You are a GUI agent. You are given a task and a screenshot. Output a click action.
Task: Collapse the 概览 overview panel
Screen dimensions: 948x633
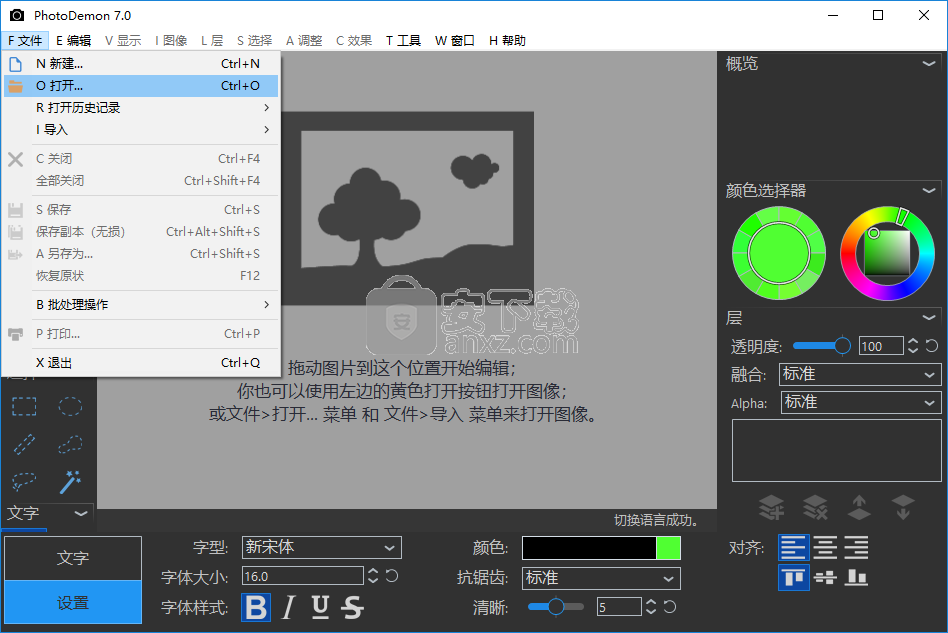[929, 63]
